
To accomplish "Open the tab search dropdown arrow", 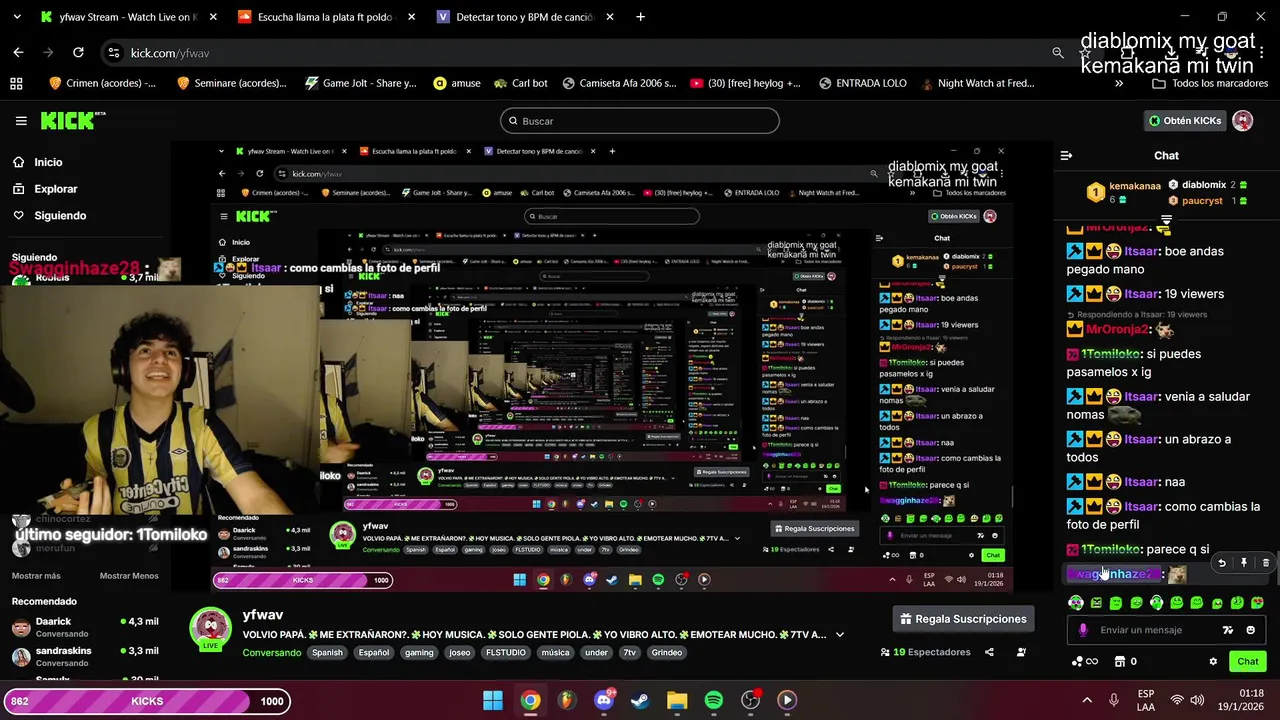I will [17, 17].
